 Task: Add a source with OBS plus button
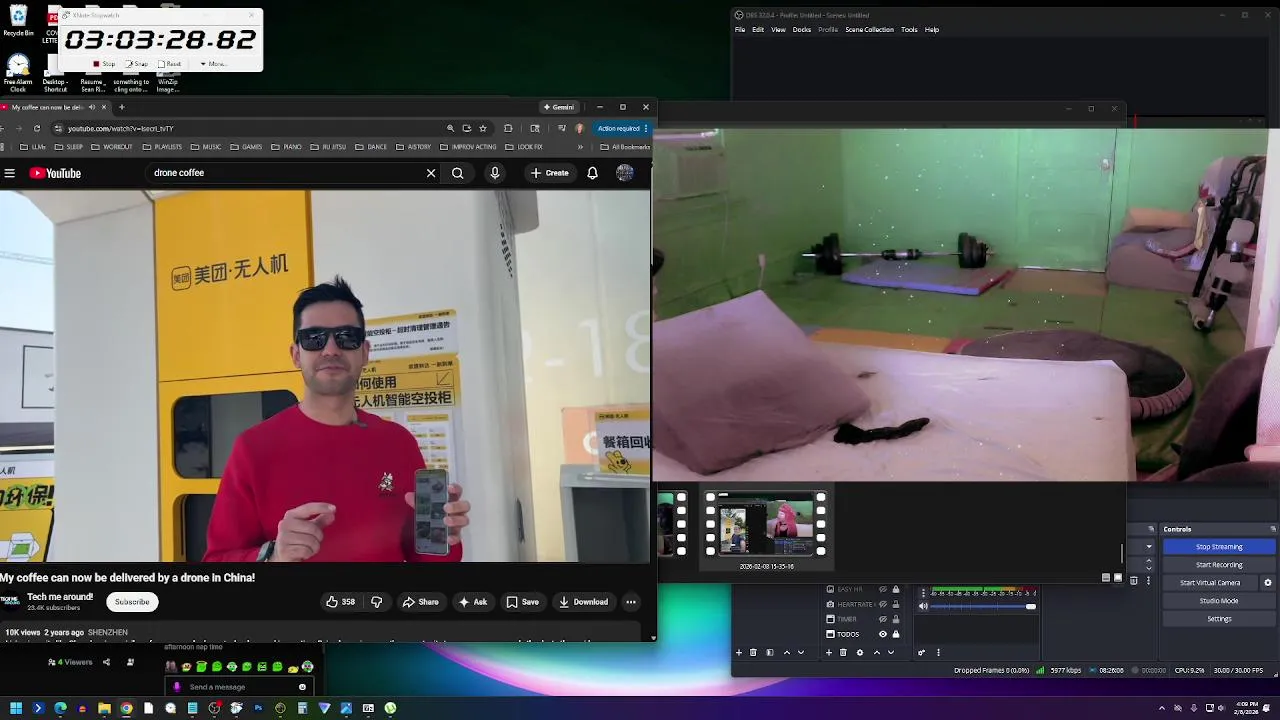pos(829,652)
